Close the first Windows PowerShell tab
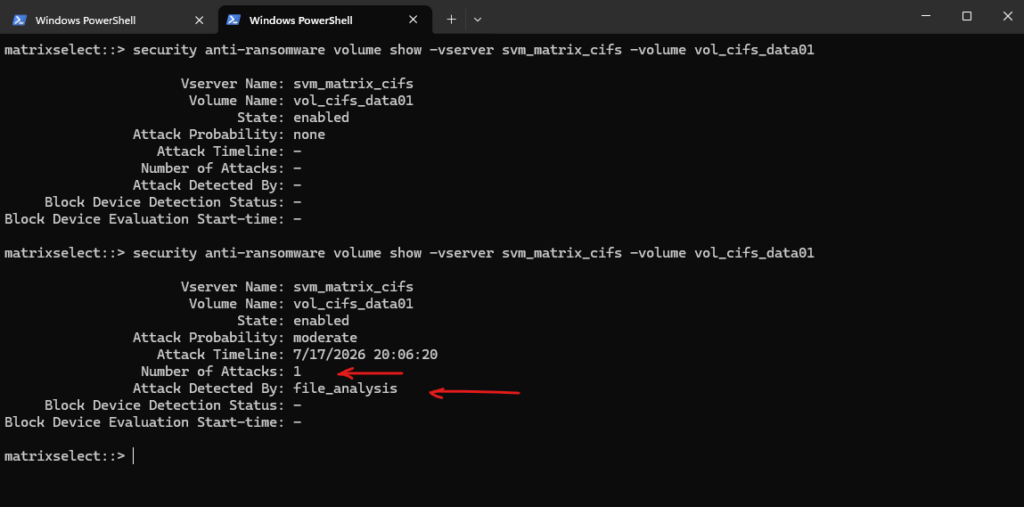The height and width of the screenshot is (507, 1024). tap(199, 20)
